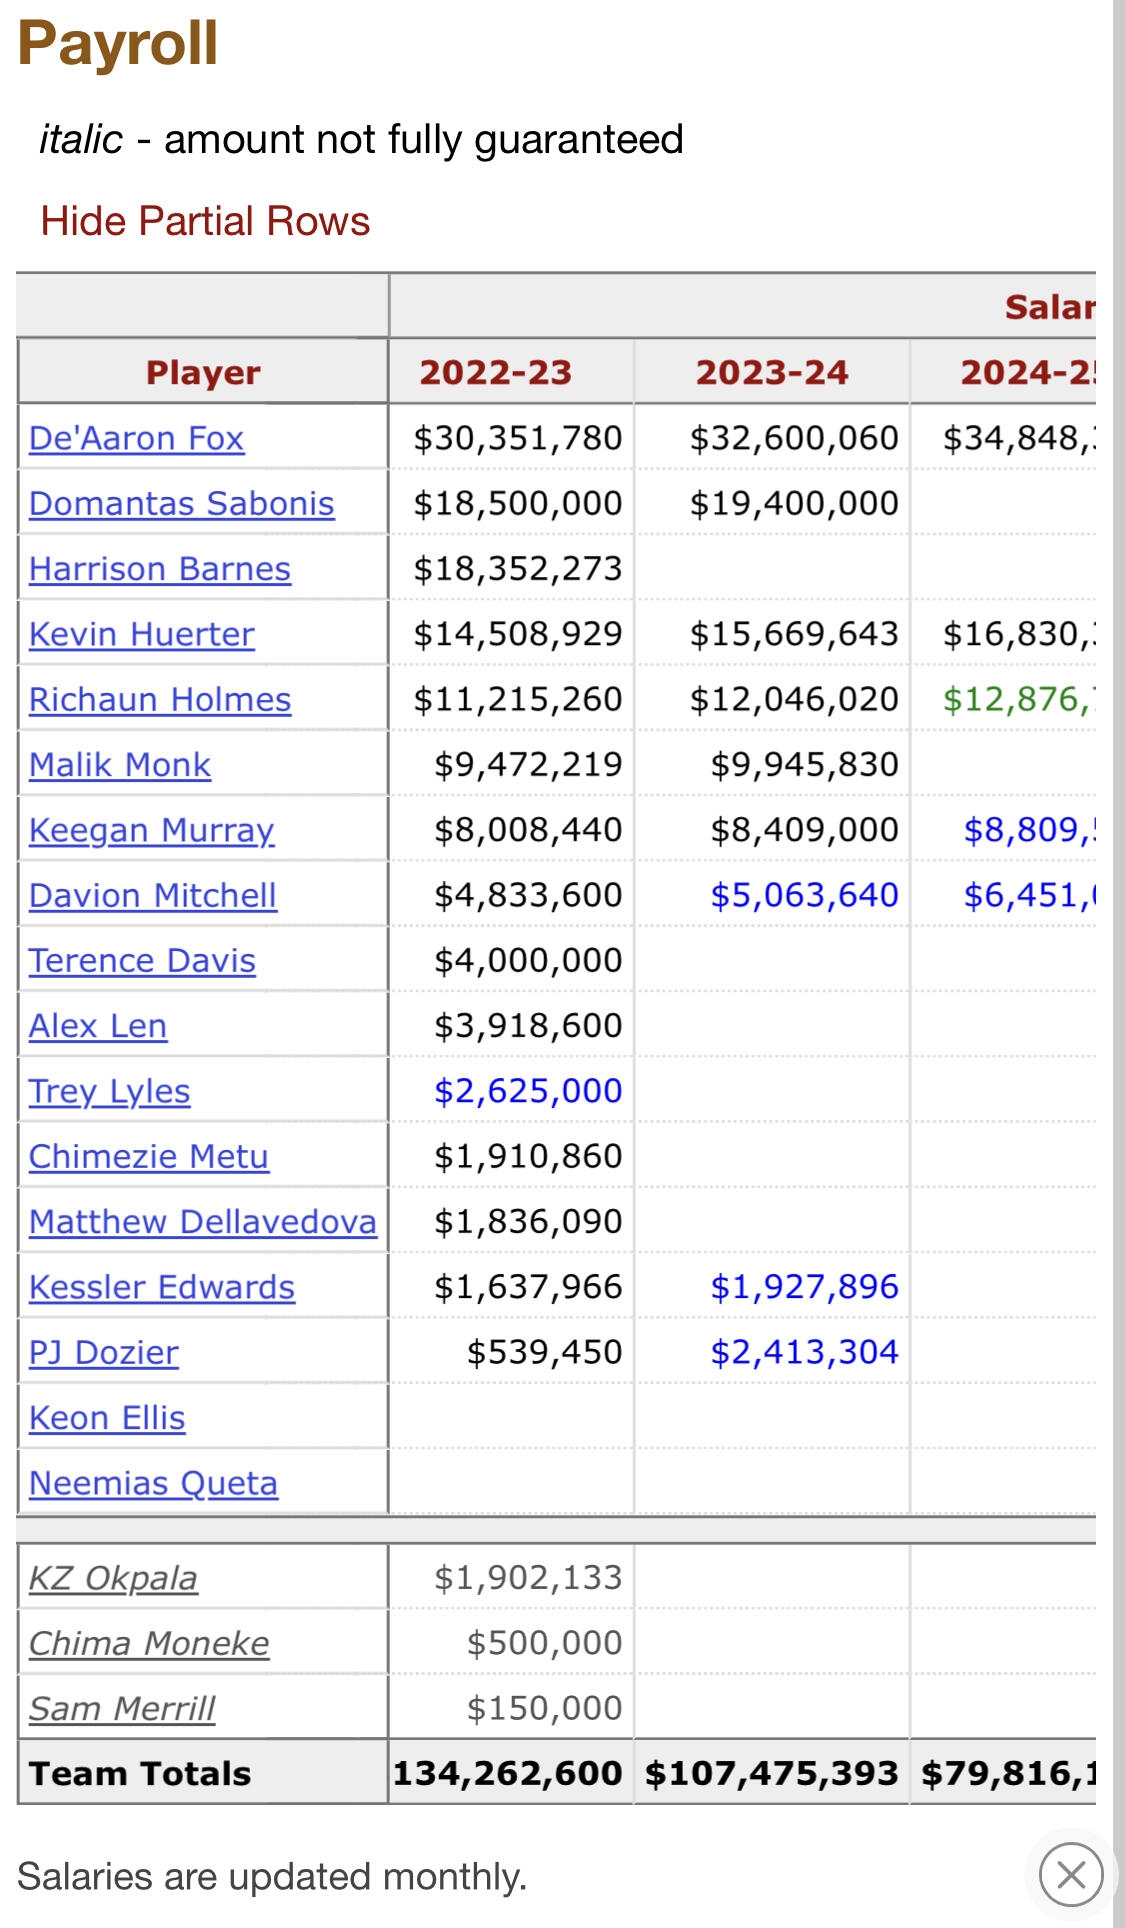The image size is (1125, 1928).
Task: Open De'Aaron Fox player page
Action: pos(136,438)
